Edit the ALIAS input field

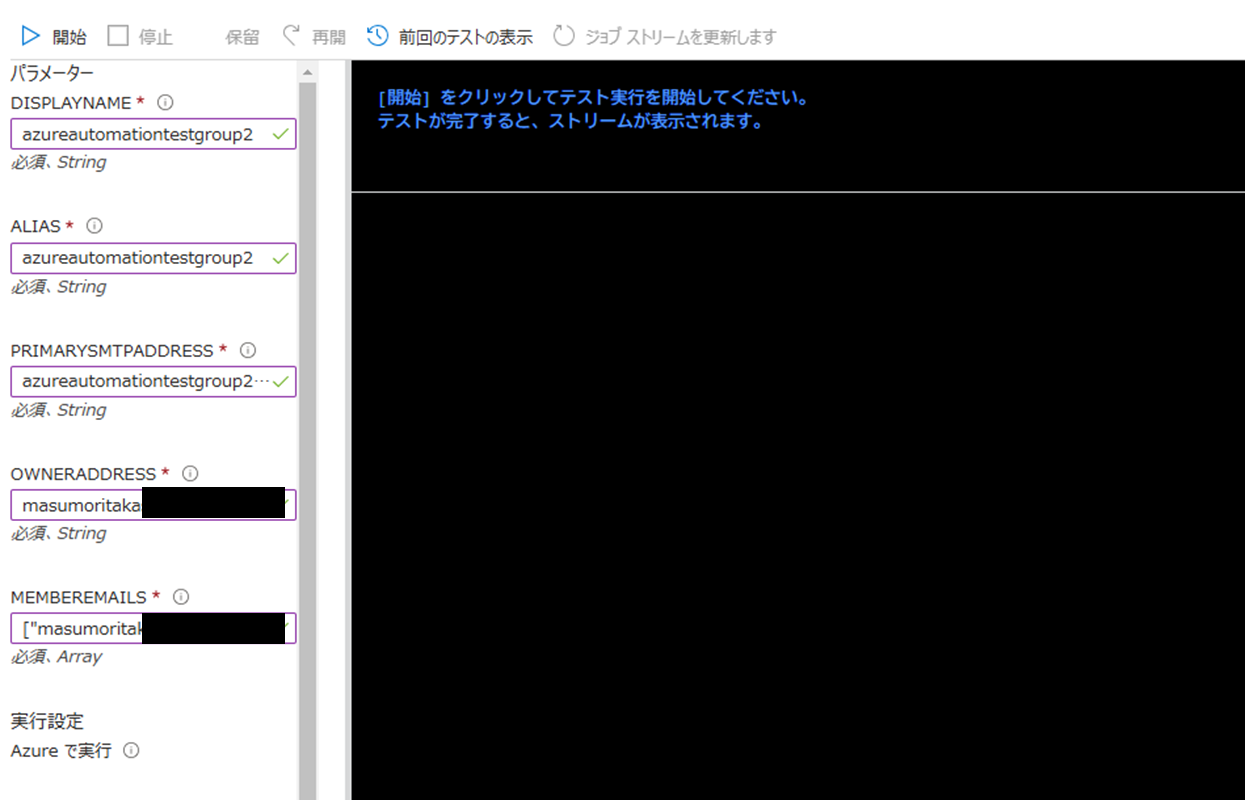click(154, 258)
